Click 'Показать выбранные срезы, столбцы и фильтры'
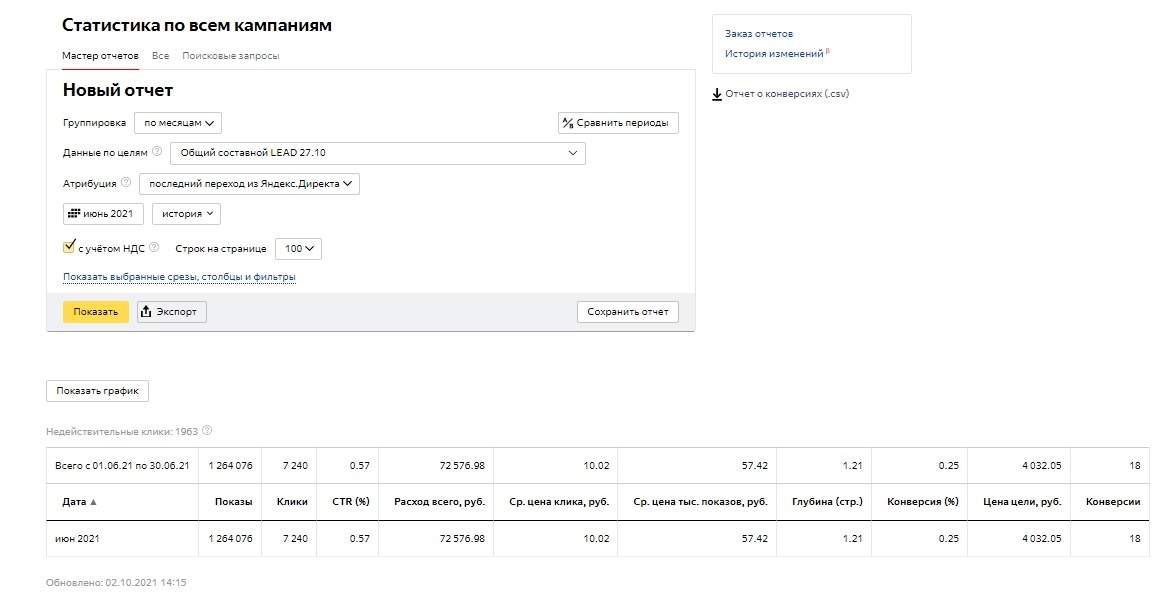The width and height of the screenshot is (1170, 605). (179, 277)
